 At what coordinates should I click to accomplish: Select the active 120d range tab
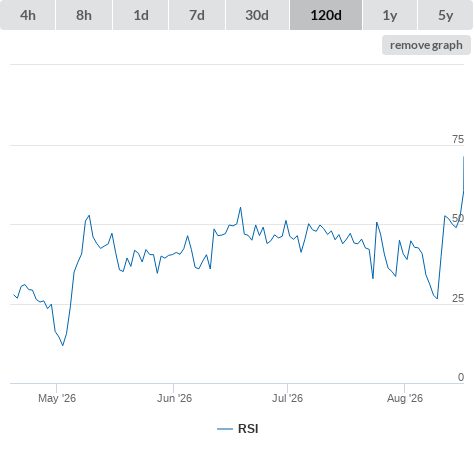[326, 15]
